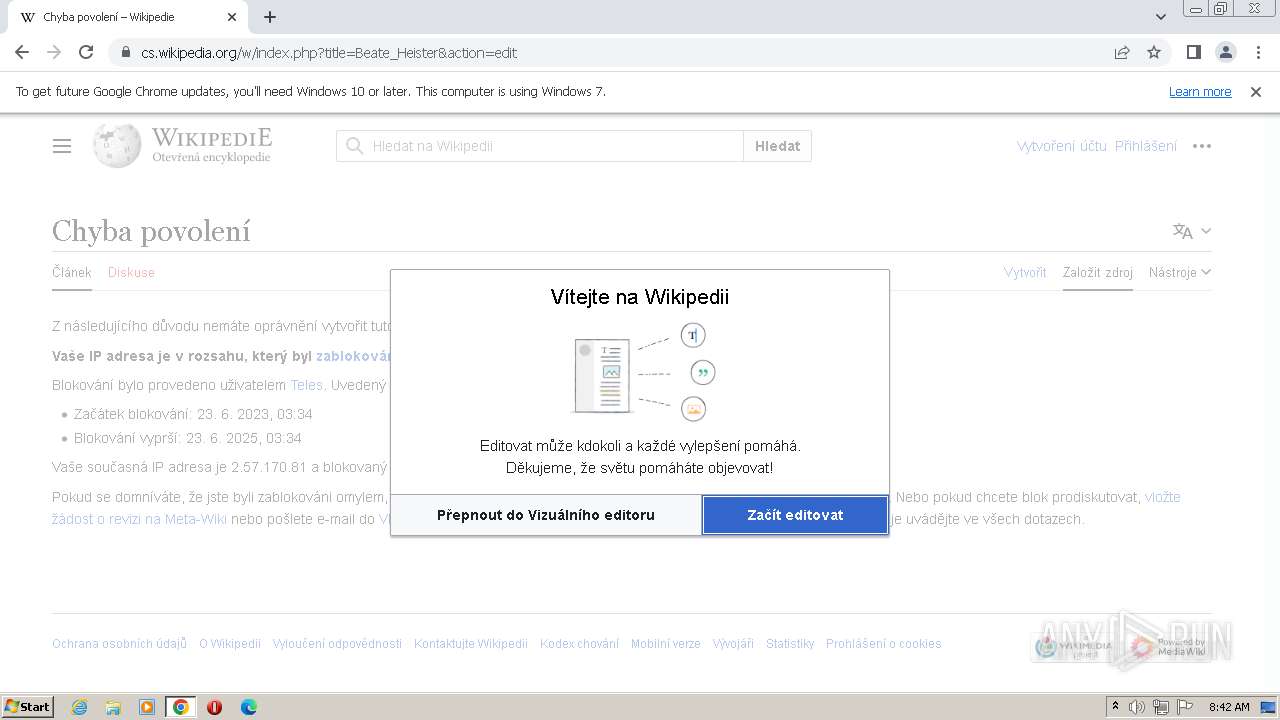Screen dimensions: 1280x720
Task: Close the Chyba povolení browser tab
Action: [x=232, y=17]
